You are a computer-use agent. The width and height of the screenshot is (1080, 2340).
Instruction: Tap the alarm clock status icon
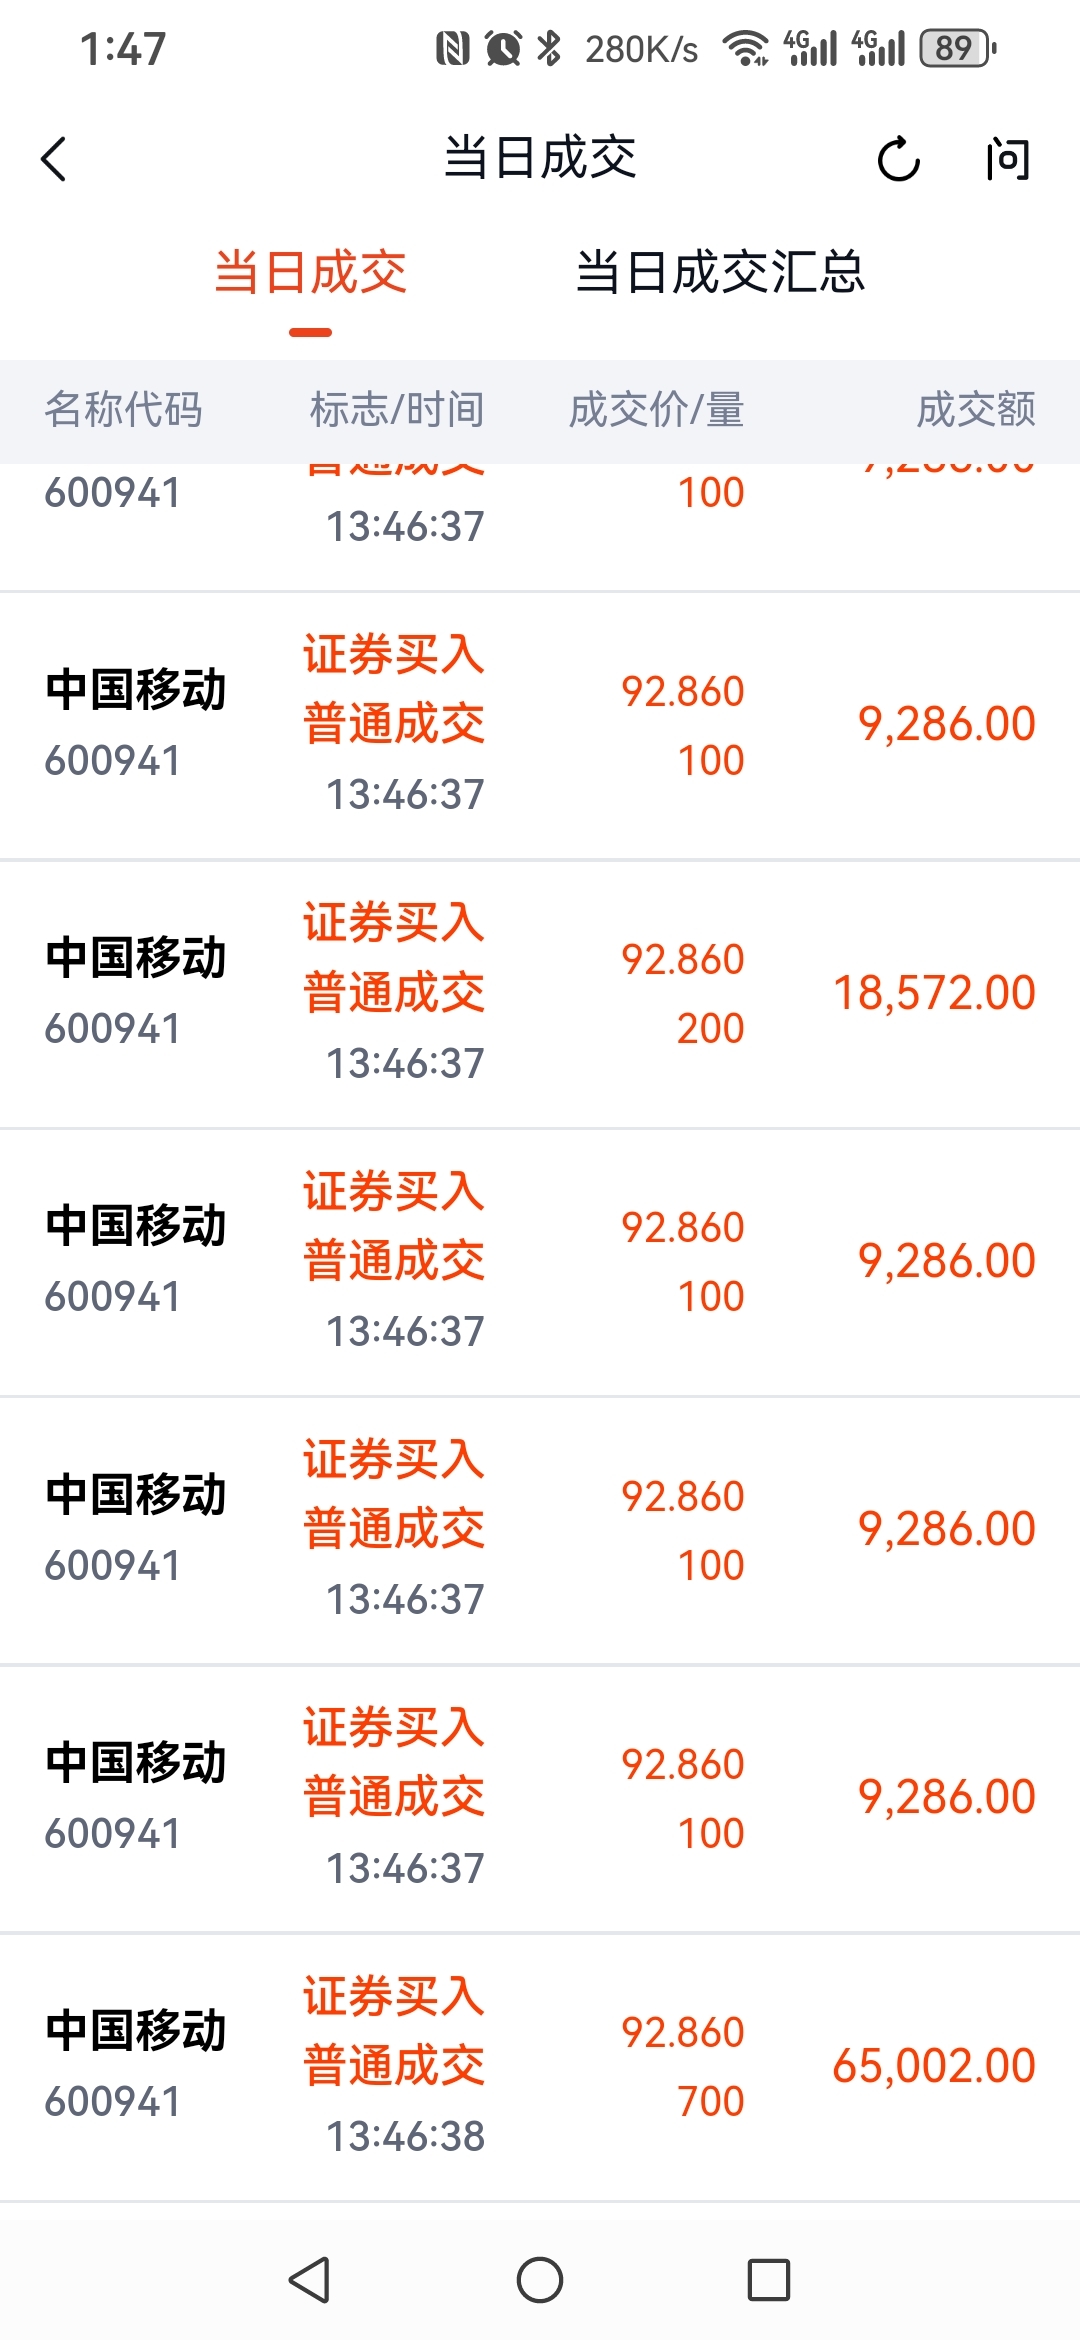tap(503, 48)
